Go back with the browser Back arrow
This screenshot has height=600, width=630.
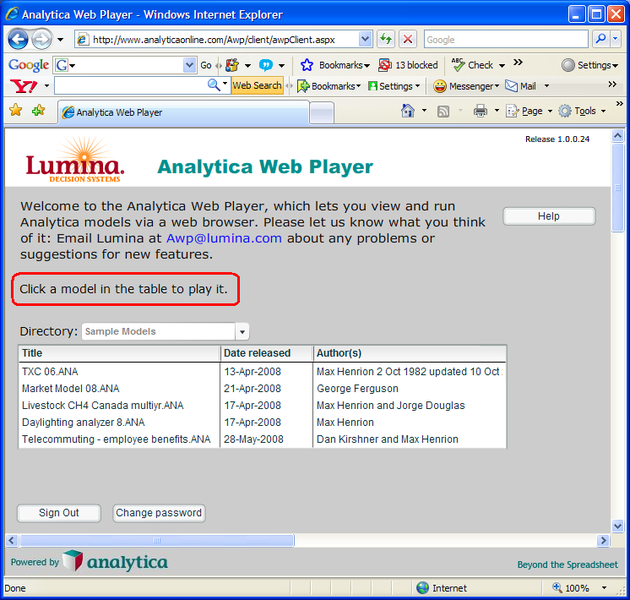click(x=18, y=39)
